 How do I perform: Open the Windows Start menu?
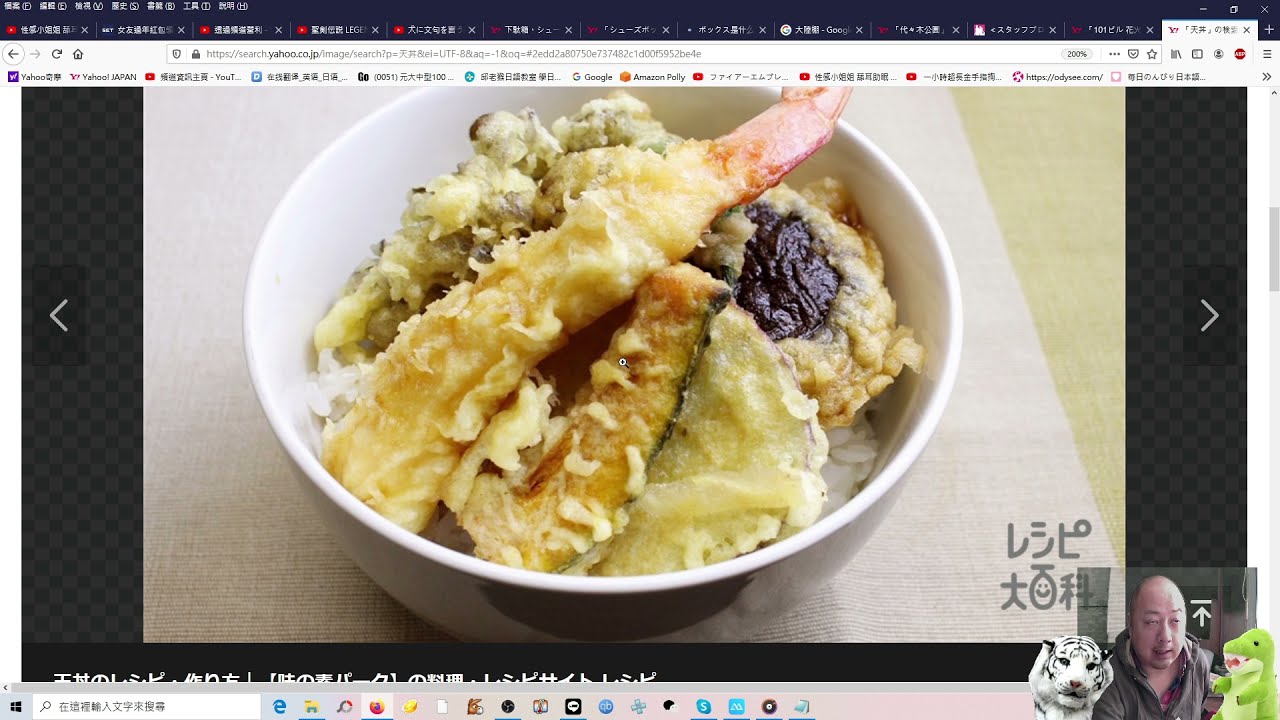16,706
